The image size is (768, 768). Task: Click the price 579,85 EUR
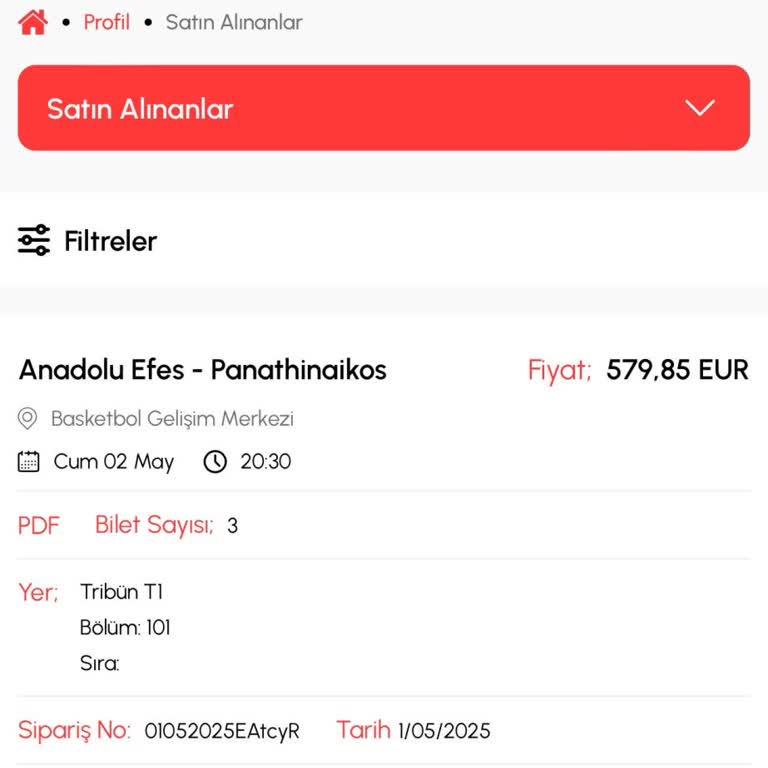tap(677, 370)
